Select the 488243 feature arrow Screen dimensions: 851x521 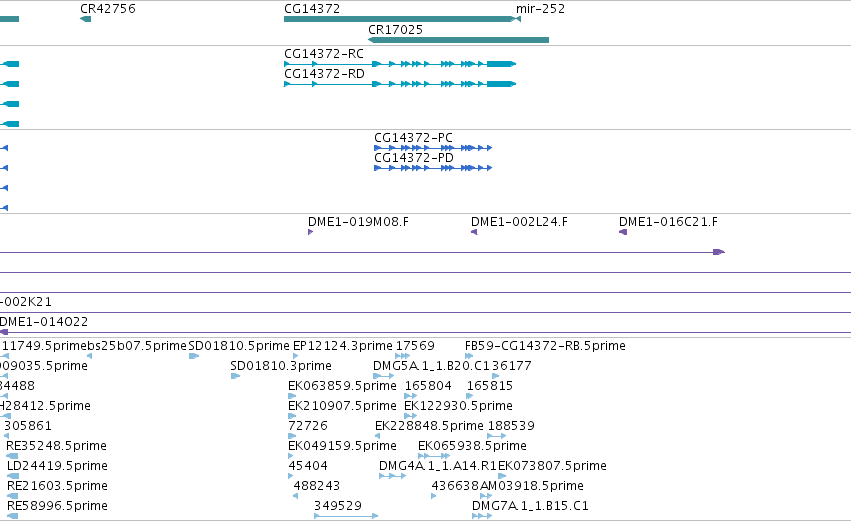(x=295, y=496)
